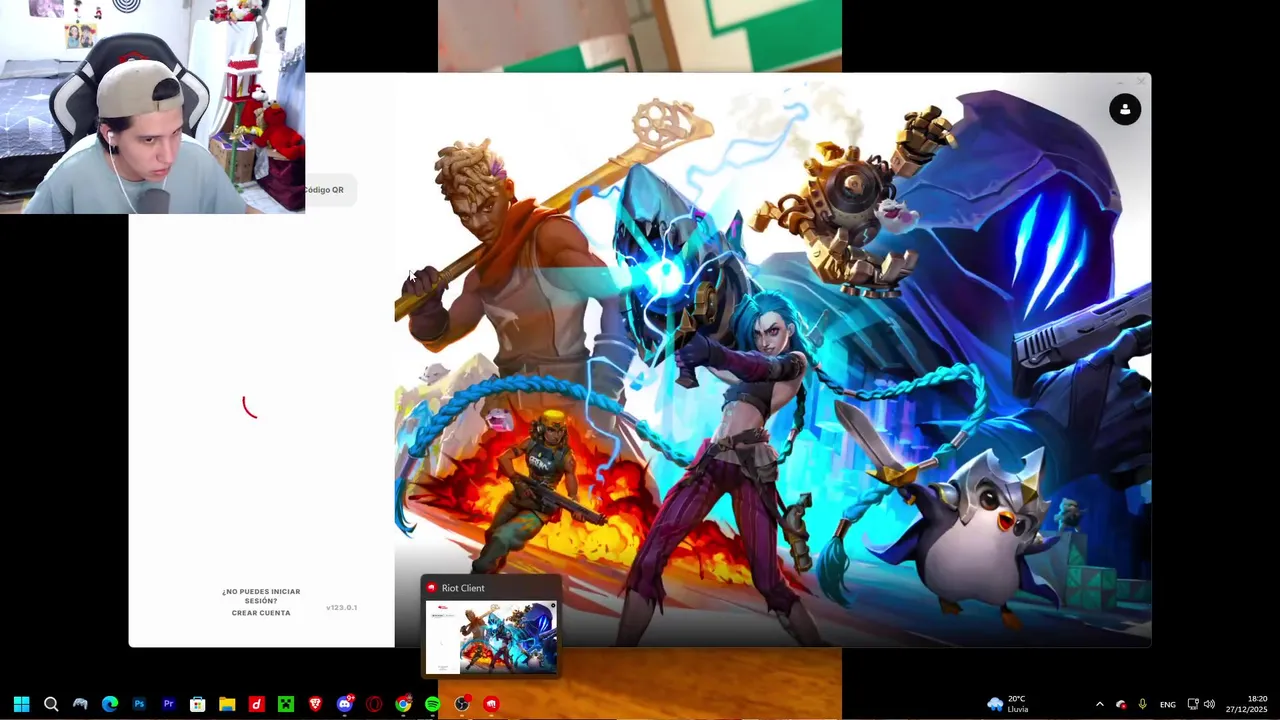Open Google Chrome from the taskbar
Viewport: 1280px width, 720px height.
tap(403, 704)
